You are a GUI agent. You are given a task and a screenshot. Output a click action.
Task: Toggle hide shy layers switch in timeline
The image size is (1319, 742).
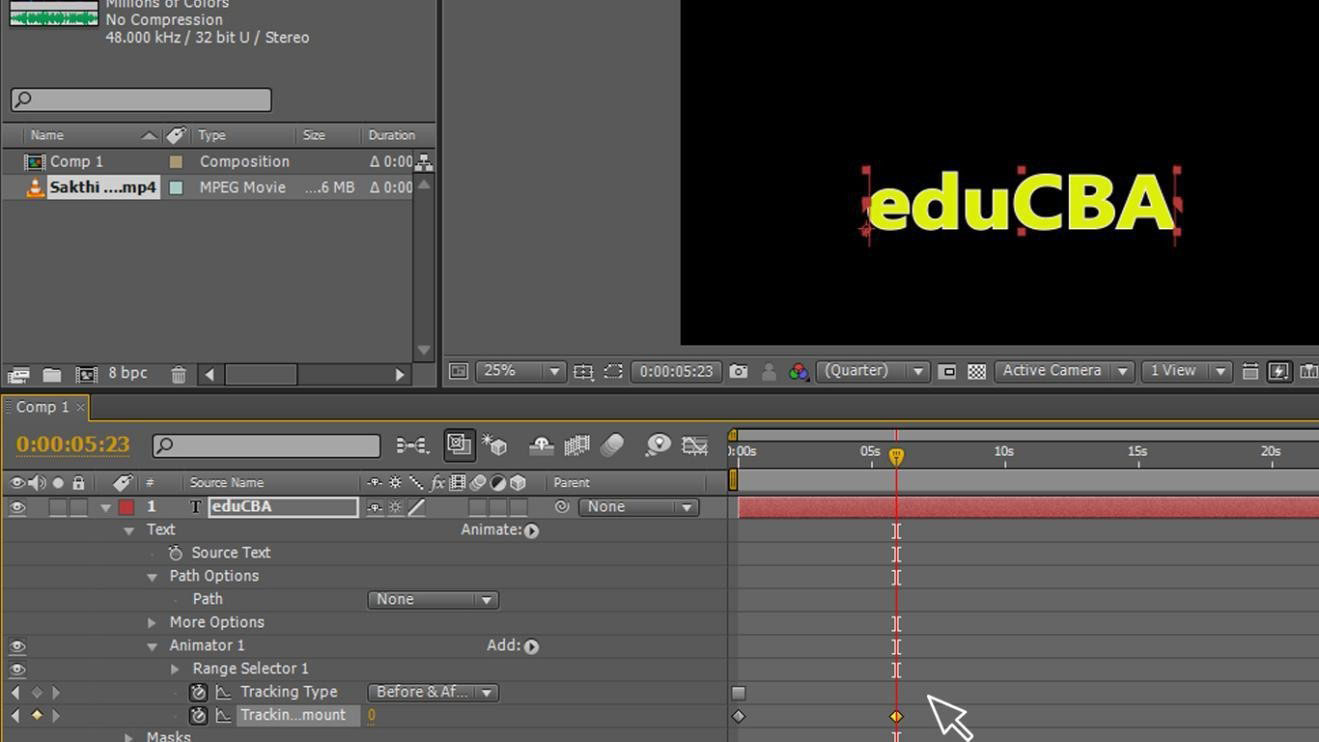541,445
